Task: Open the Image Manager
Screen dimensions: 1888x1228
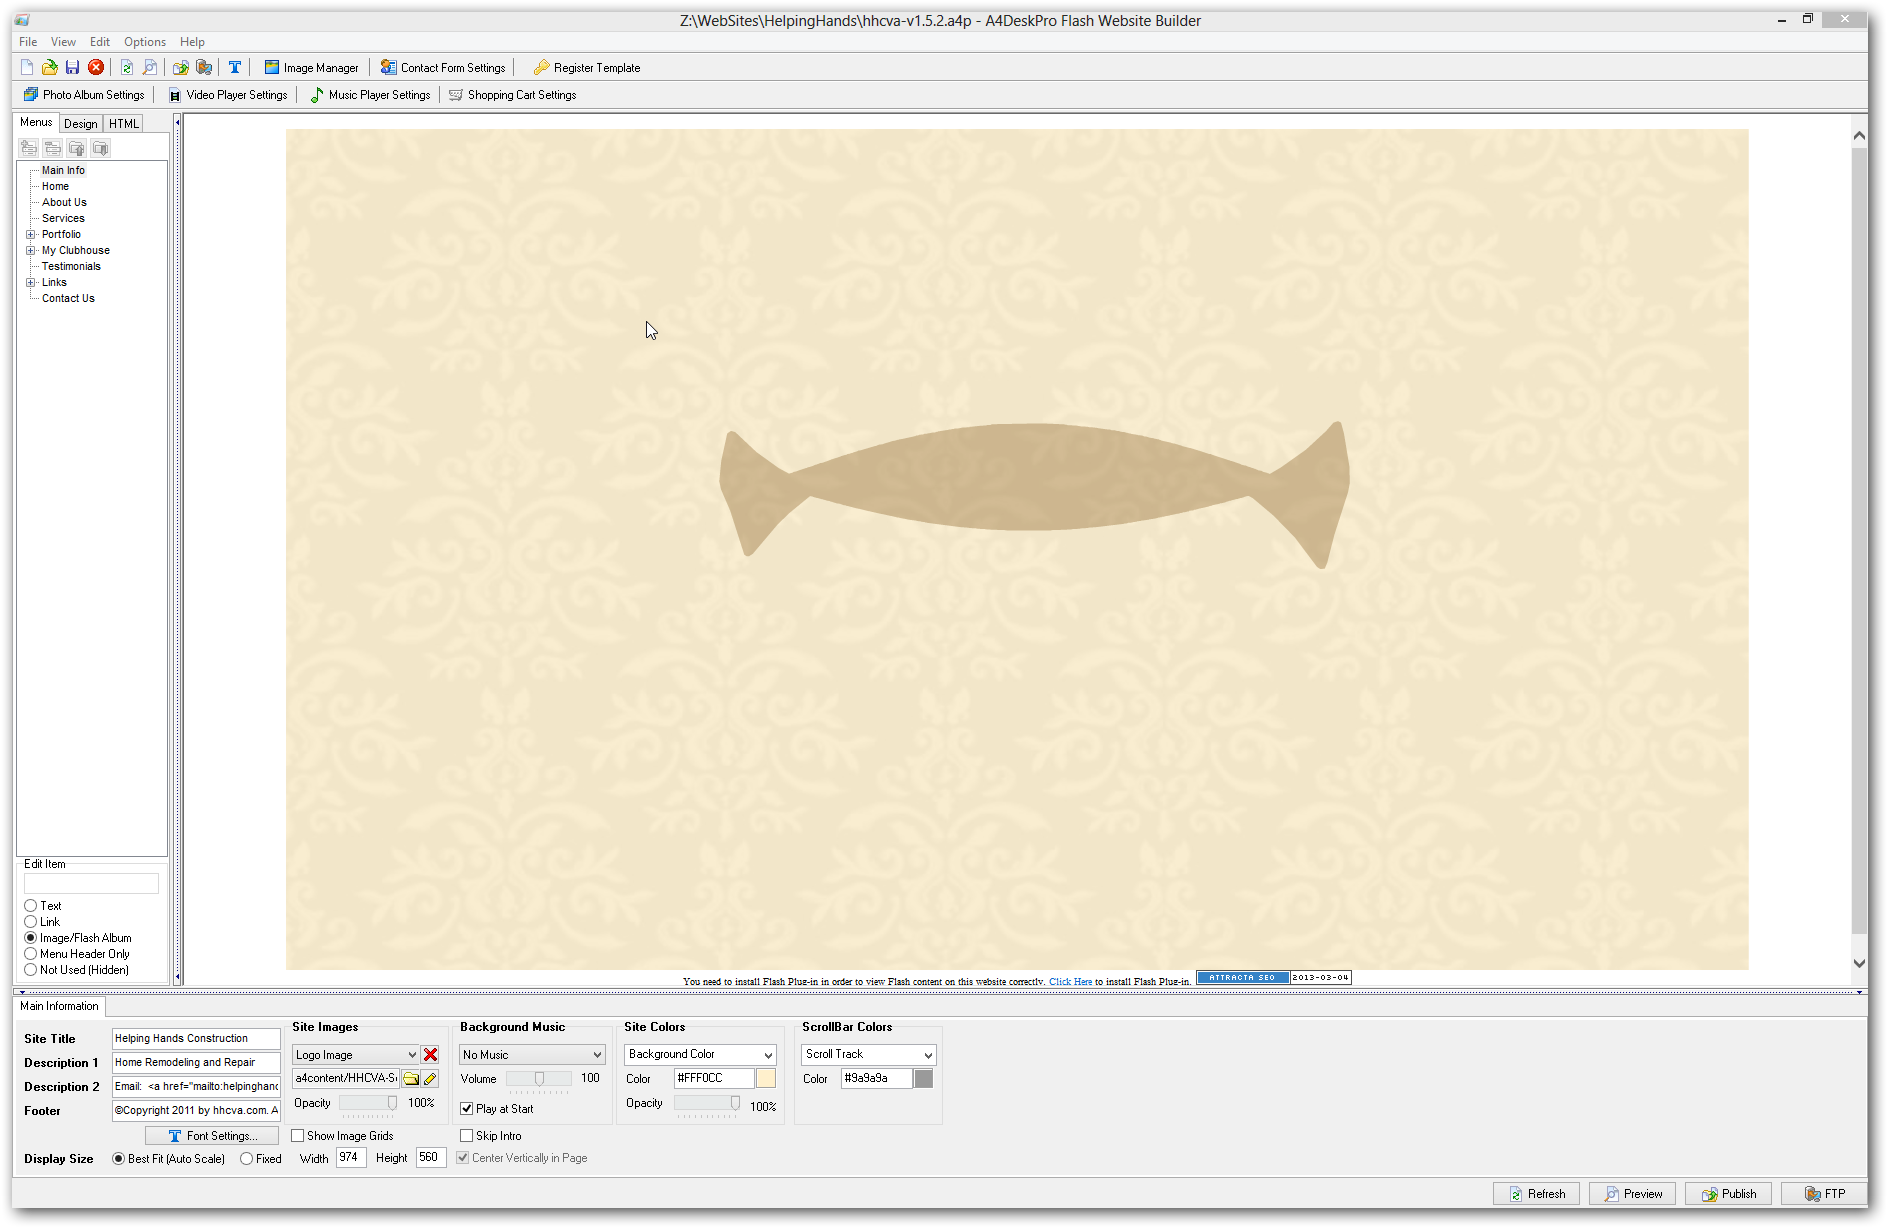Action: click(x=311, y=67)
